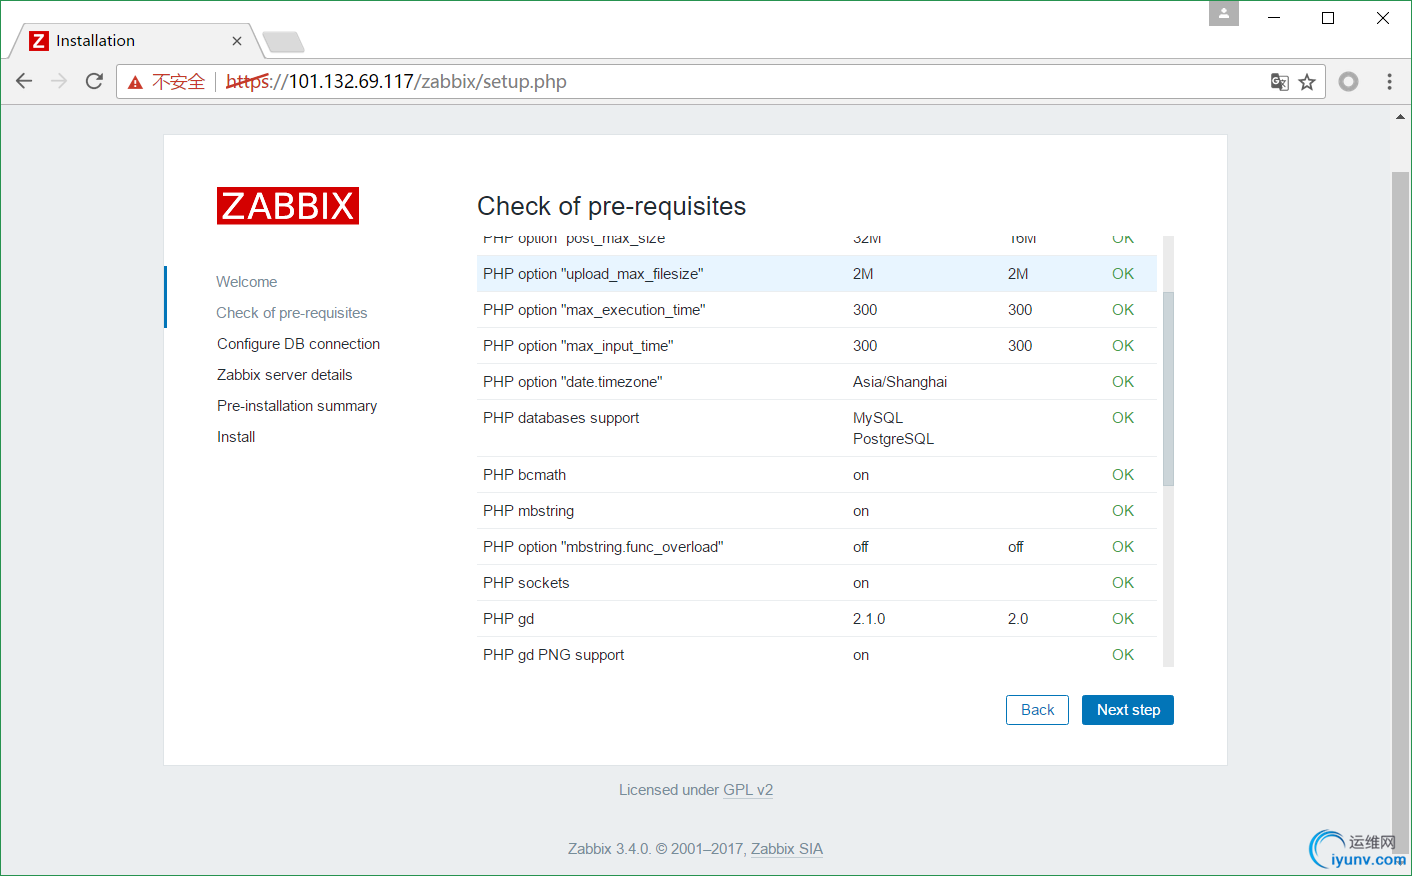Click the PHP sockets row label
The image size is (1412, 876).
point(526,583)
